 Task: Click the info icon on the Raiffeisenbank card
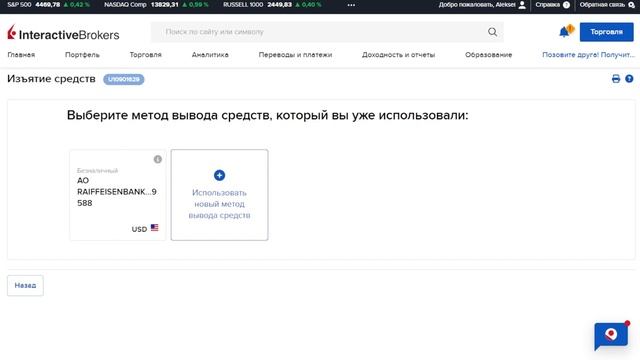pyautogui.click(x=158, y=159)
